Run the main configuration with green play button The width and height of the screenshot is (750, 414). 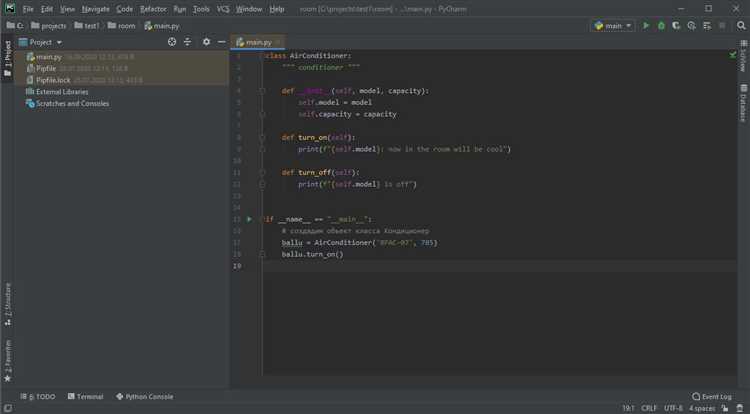point(646,26)
